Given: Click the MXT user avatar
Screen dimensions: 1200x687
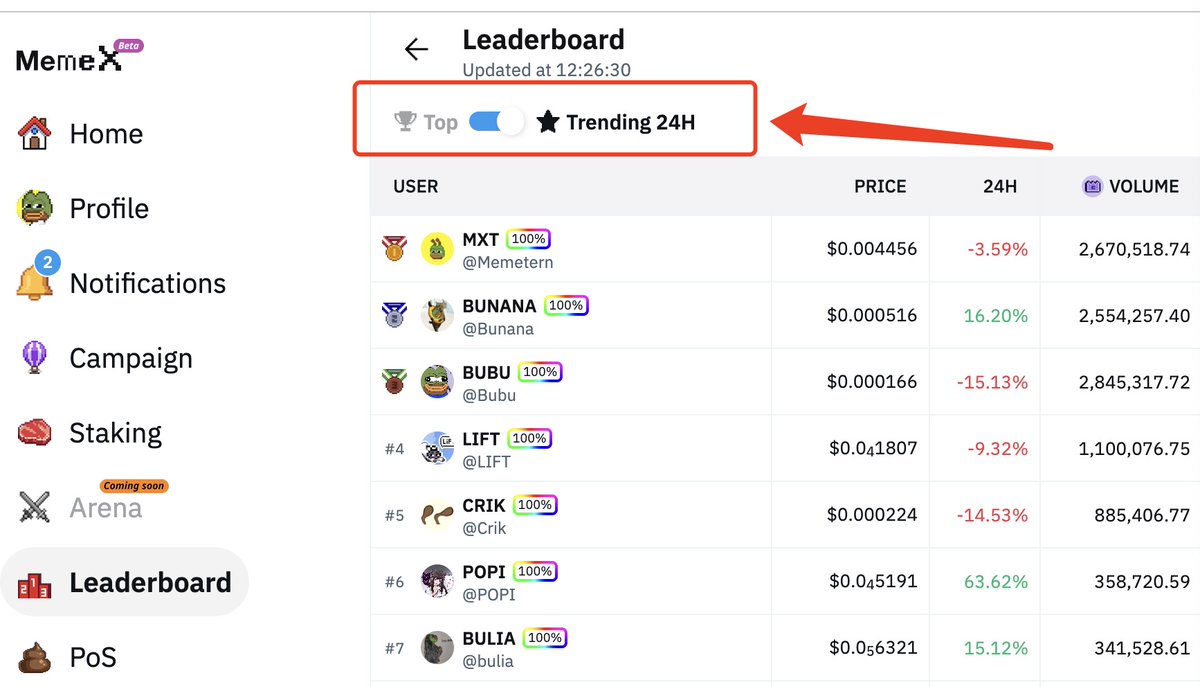Looking at the screenshot, I should click(x=437, y=249).
